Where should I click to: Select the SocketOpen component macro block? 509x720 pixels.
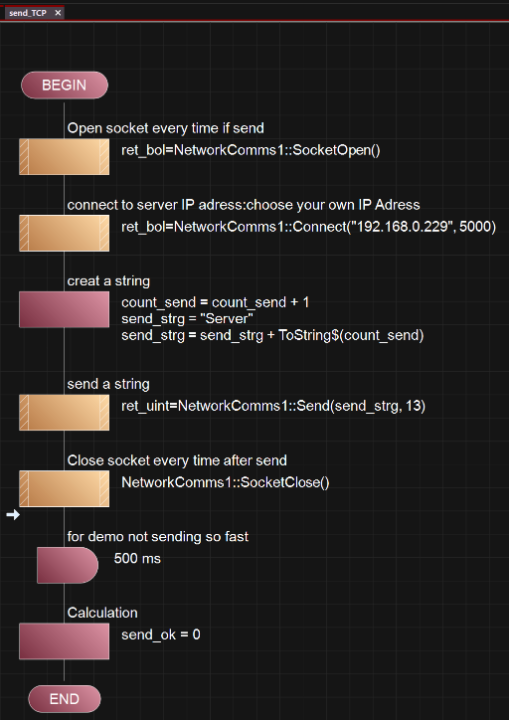(x=64, y=157)
